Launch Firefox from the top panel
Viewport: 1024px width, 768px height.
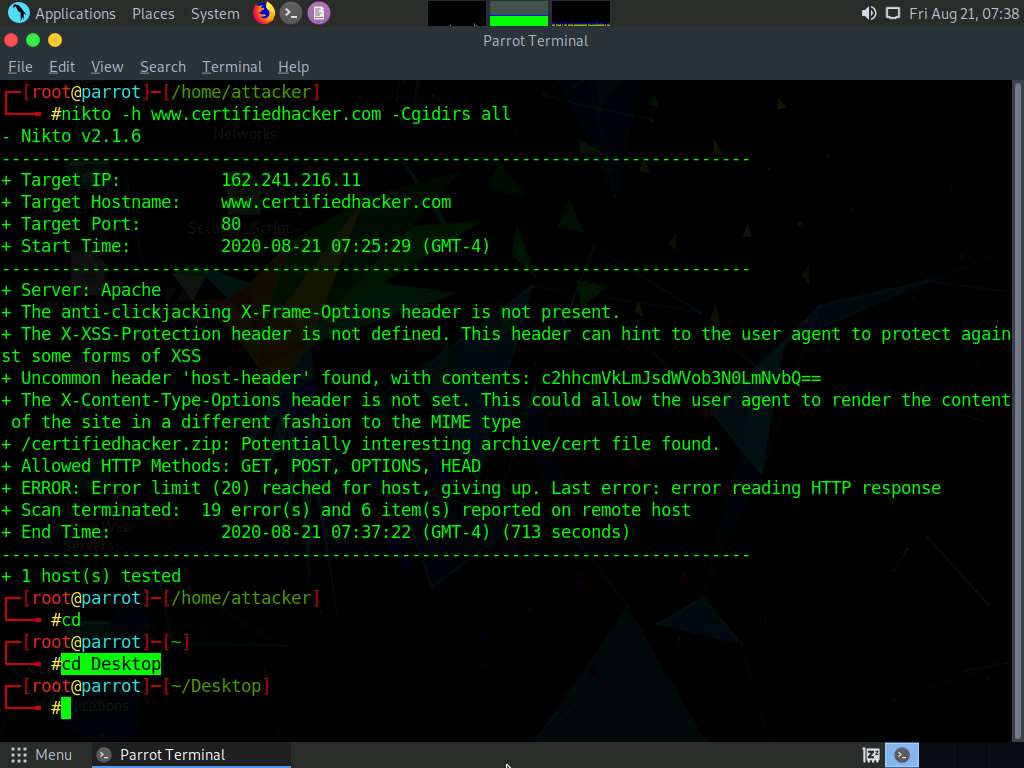[x=264, y=13]
